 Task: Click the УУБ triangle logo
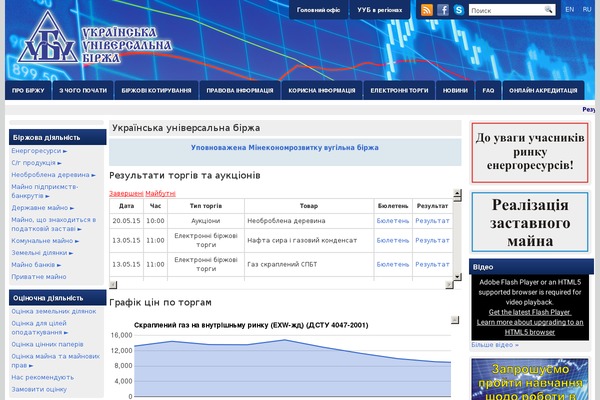click(48, 38)
